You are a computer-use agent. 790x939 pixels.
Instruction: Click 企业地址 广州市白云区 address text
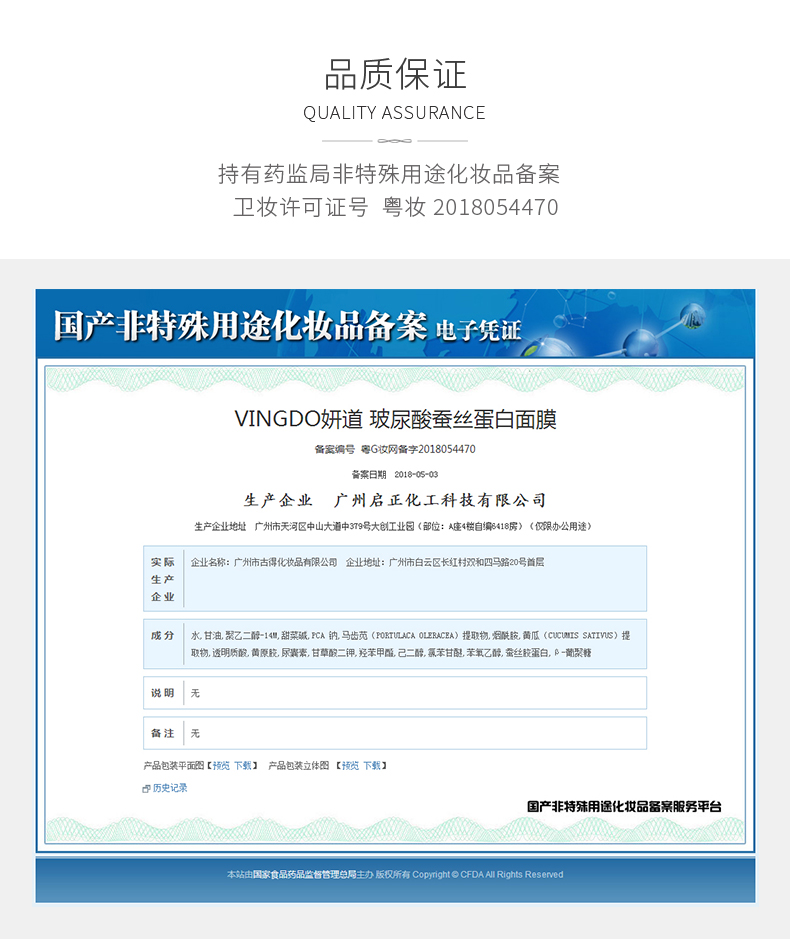point(445,562)
